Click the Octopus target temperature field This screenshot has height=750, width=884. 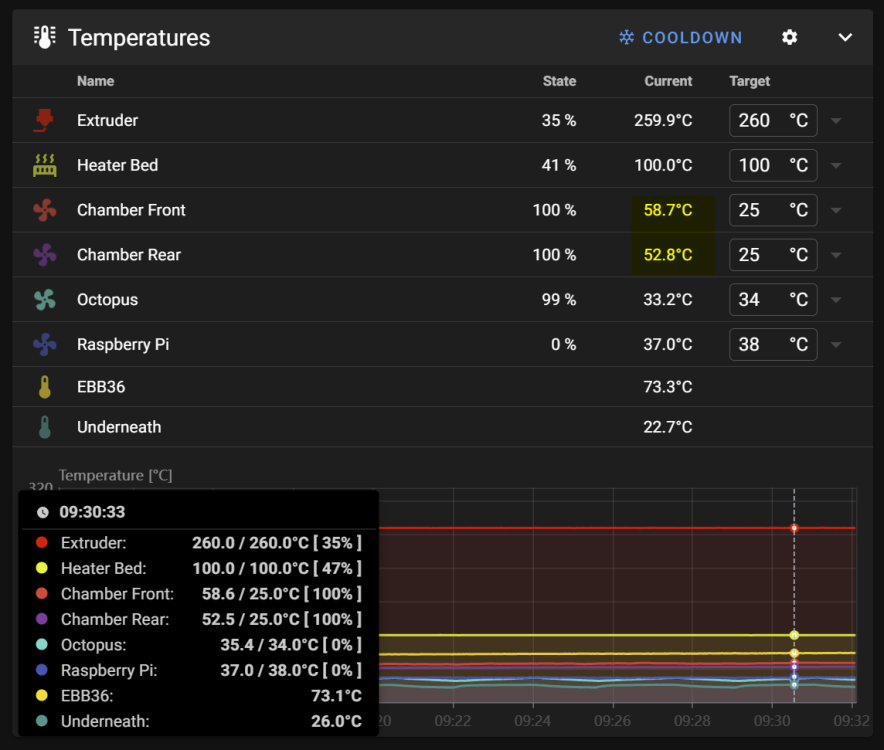[773, 299]
